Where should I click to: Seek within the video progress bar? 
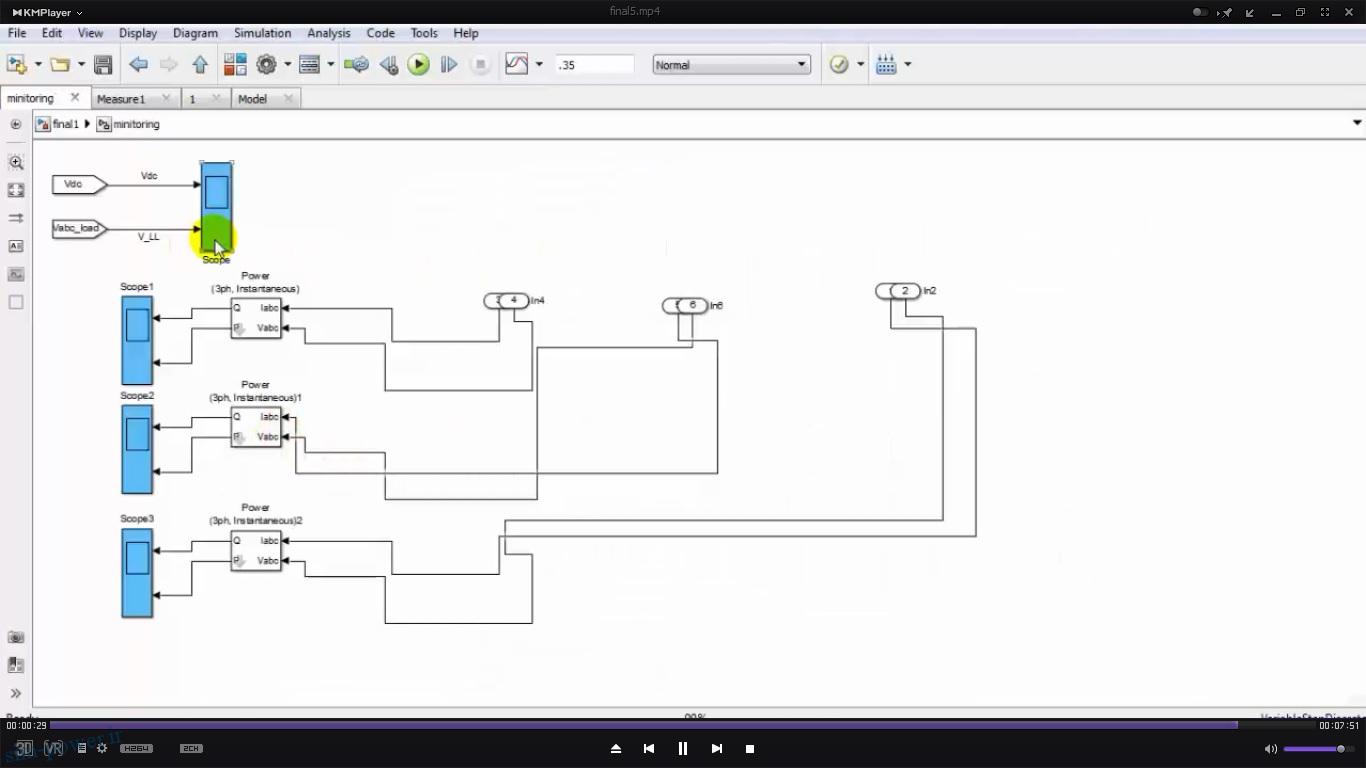(683, 725)
